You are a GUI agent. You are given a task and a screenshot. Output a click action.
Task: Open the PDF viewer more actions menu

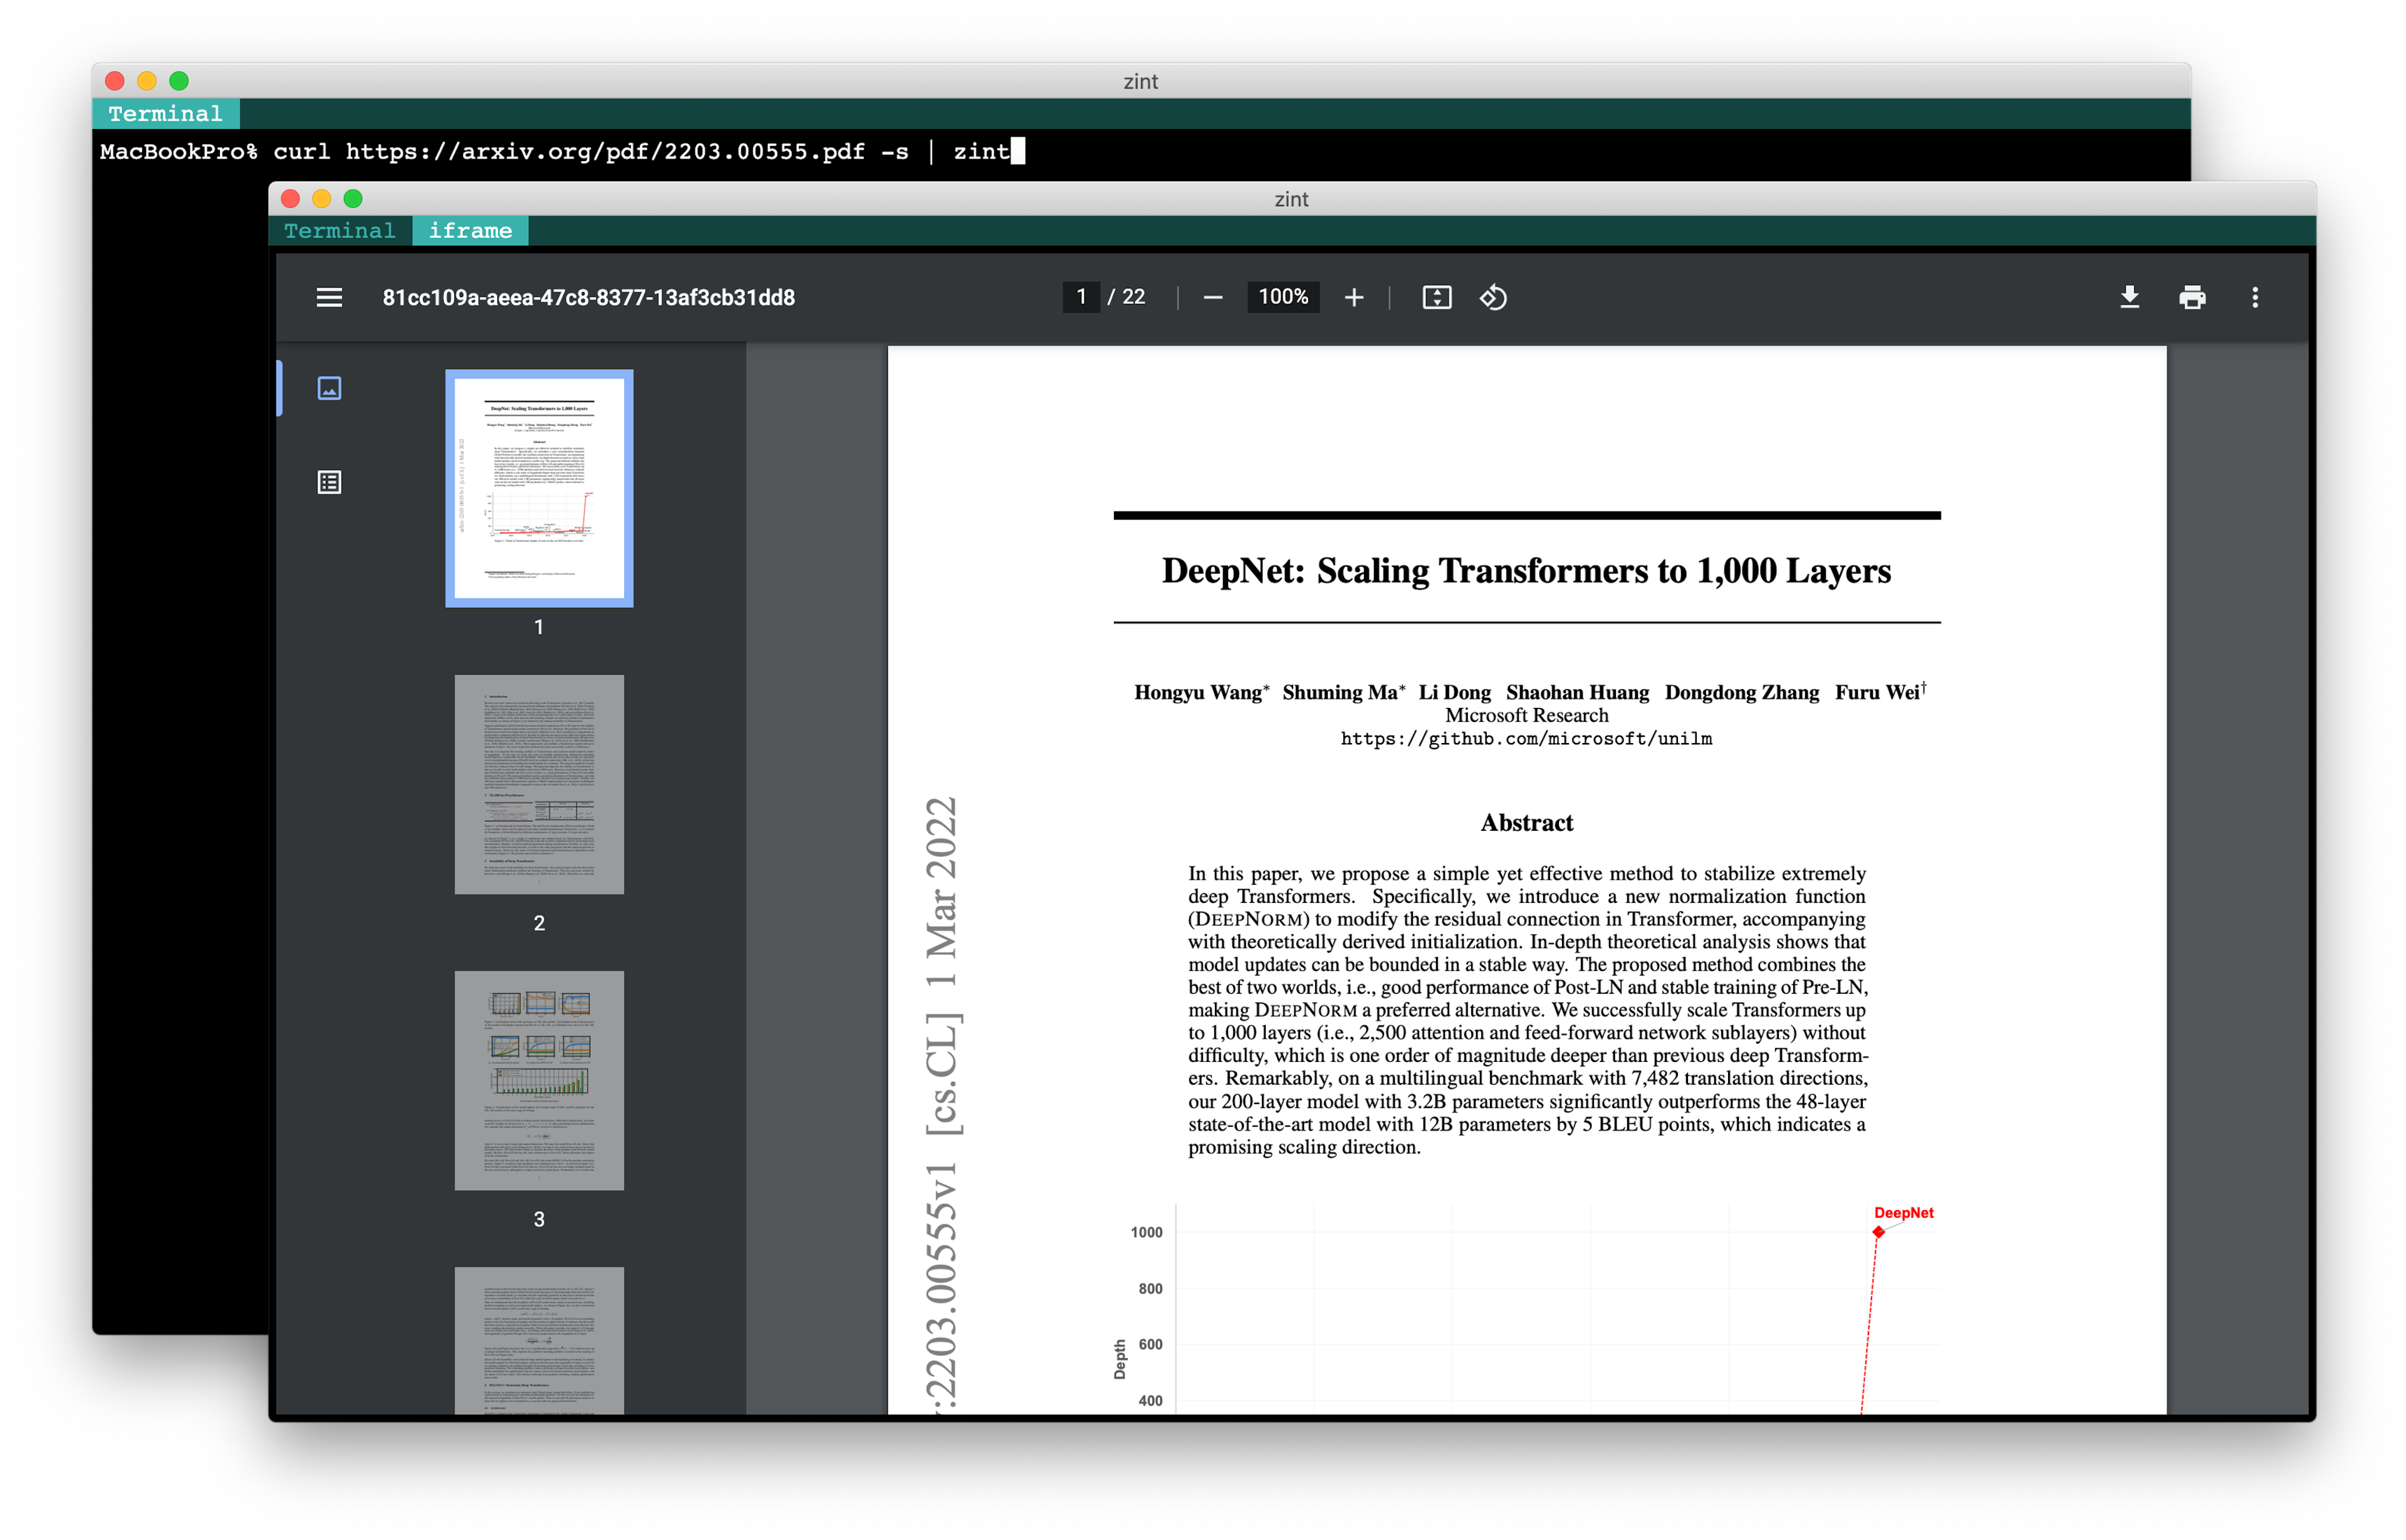pyautogui.click(x=2254, y=297)
